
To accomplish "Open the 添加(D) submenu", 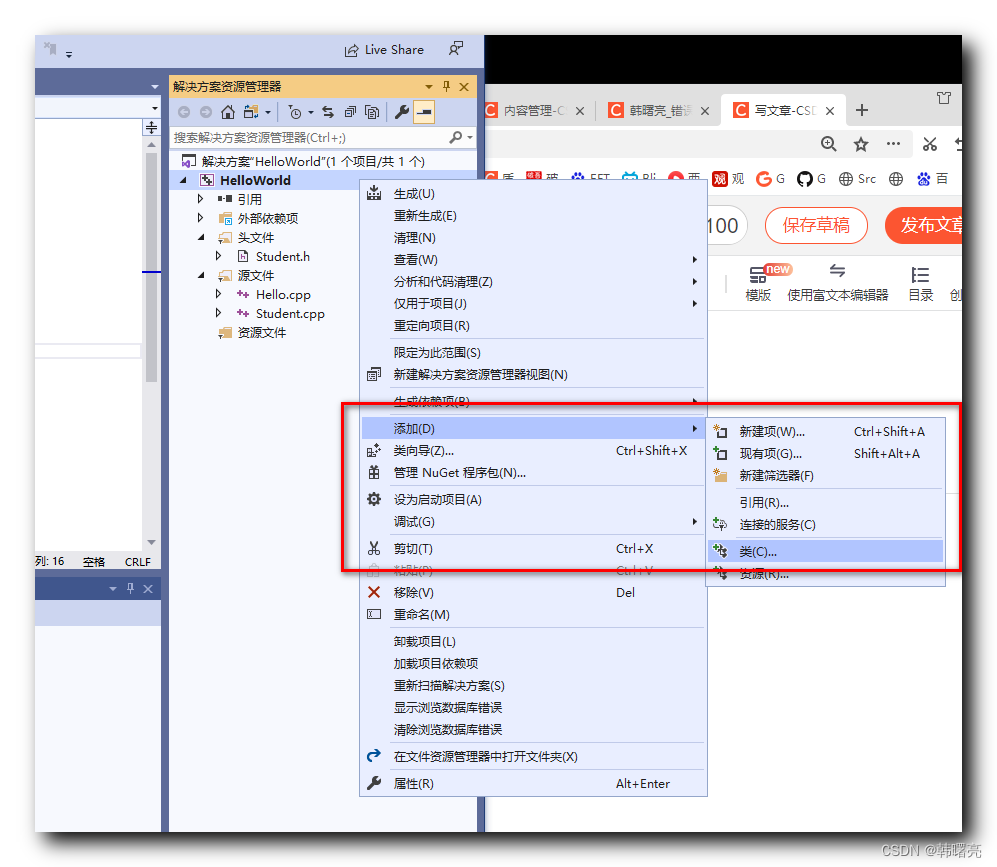I will pos(533,428).
